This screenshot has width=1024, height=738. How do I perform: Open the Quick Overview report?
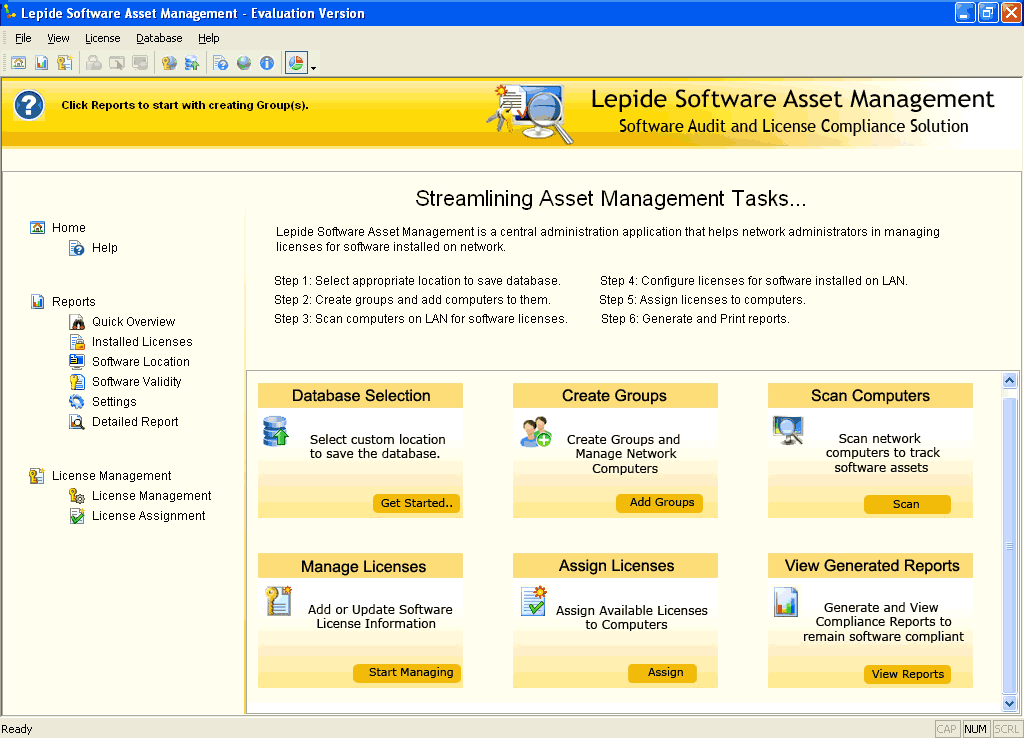[132, 321]
